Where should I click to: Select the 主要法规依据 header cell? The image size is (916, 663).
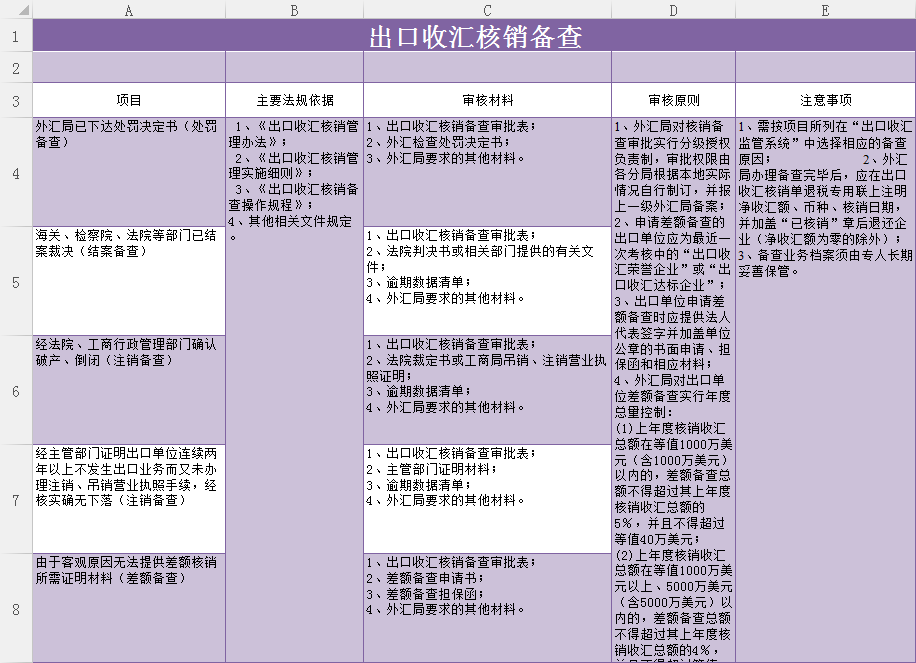(x=294, y=101)
